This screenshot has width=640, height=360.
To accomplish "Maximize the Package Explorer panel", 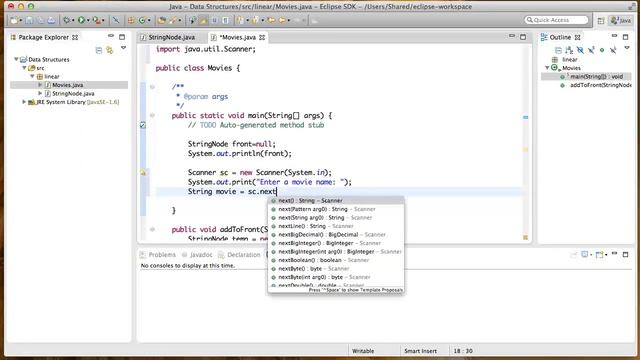I will pyautogui.click(x=122, y=37).
